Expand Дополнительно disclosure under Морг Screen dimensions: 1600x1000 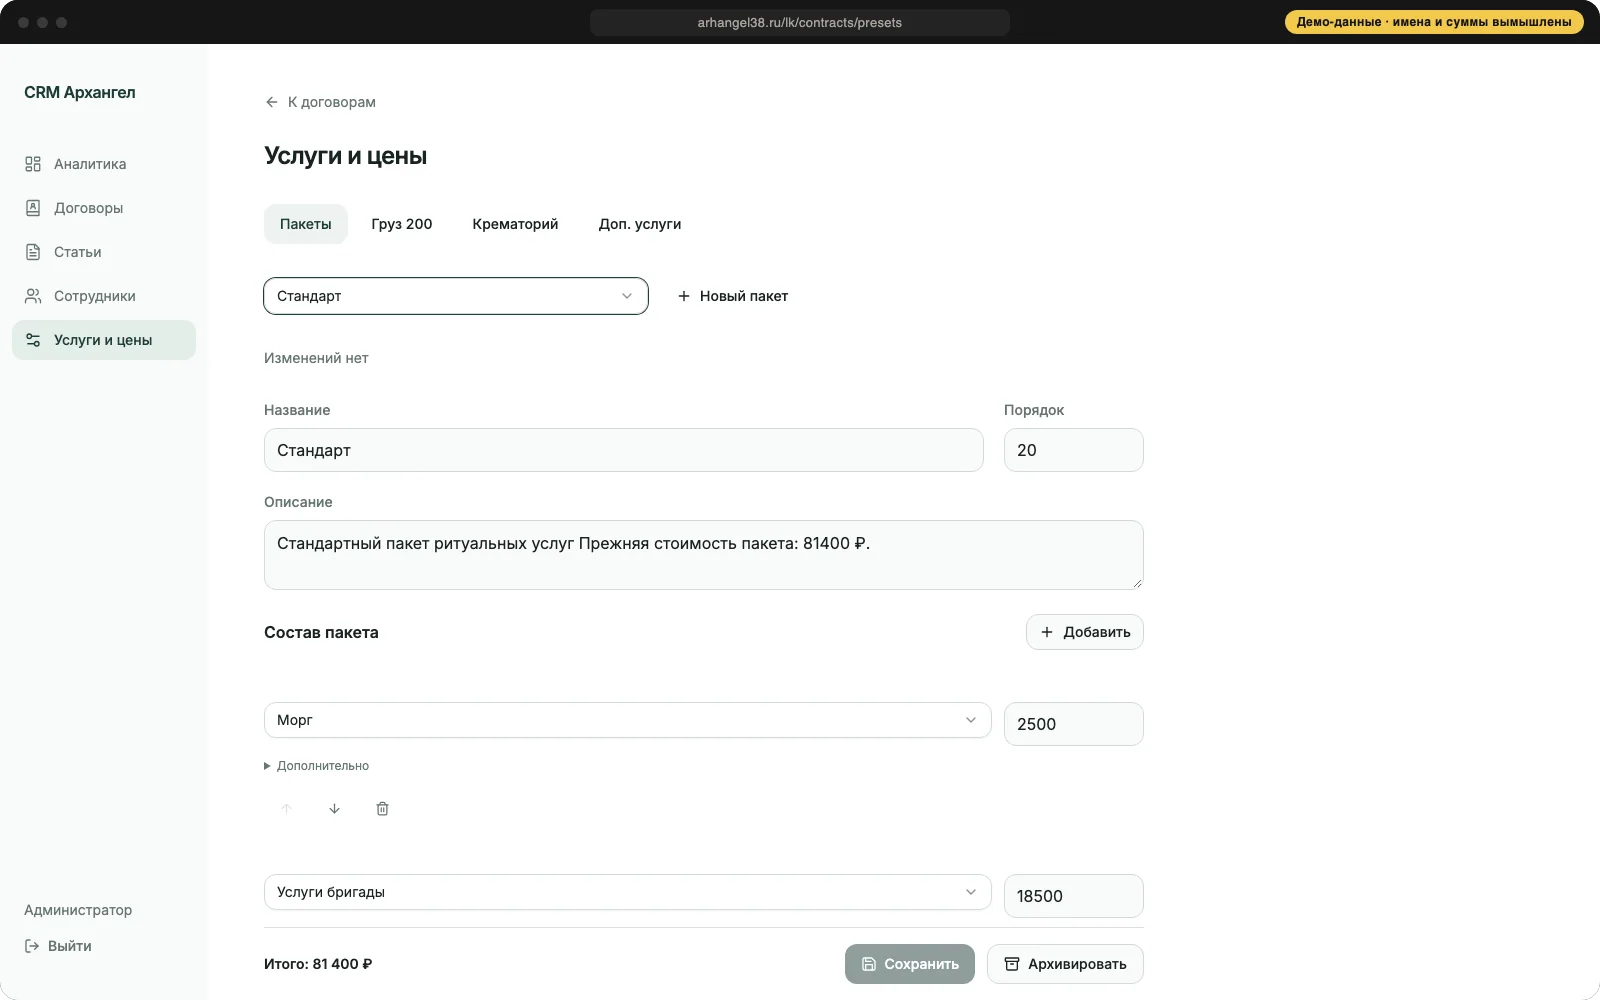click(317, 766)
